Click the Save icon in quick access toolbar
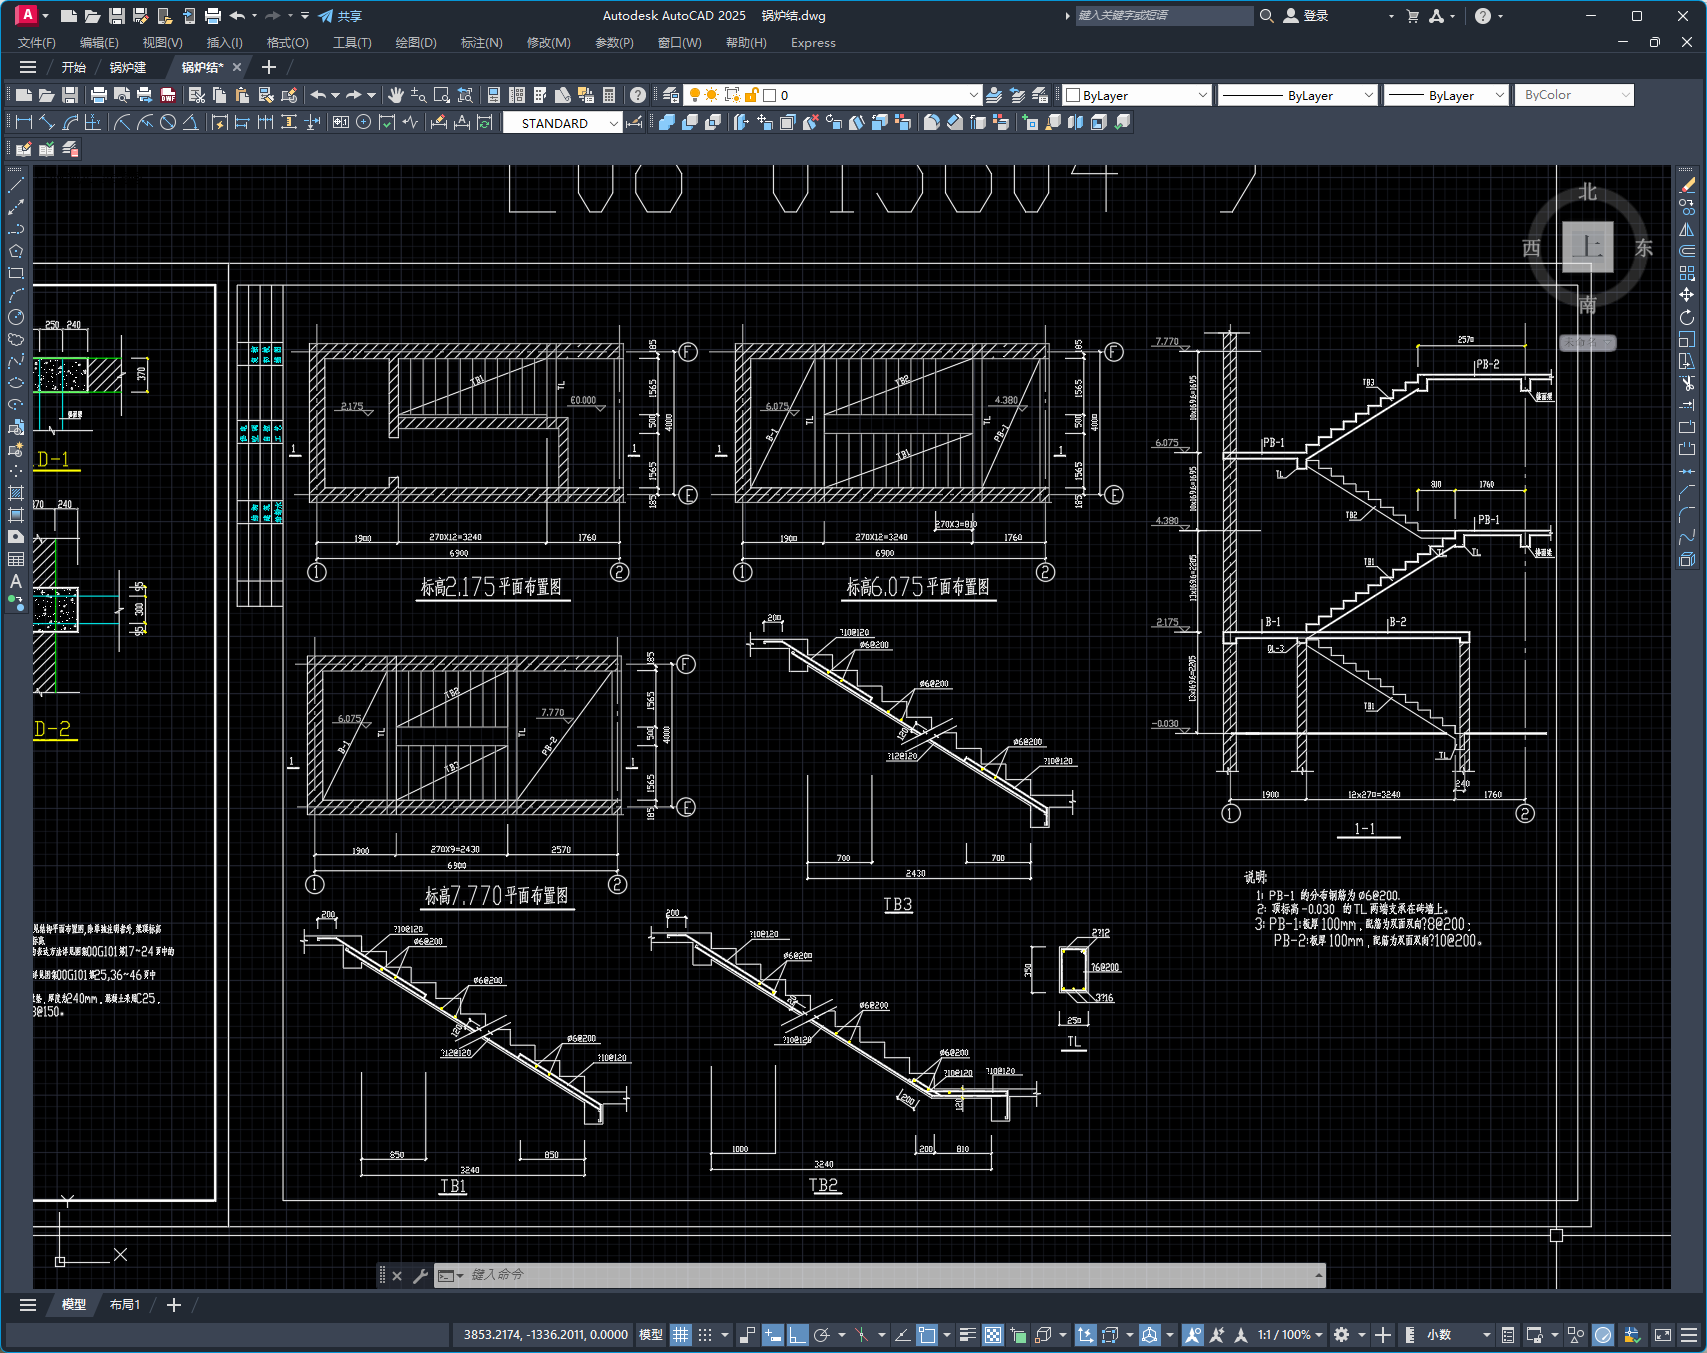This screenshot has width=1707, height=1353. (117, 16)
